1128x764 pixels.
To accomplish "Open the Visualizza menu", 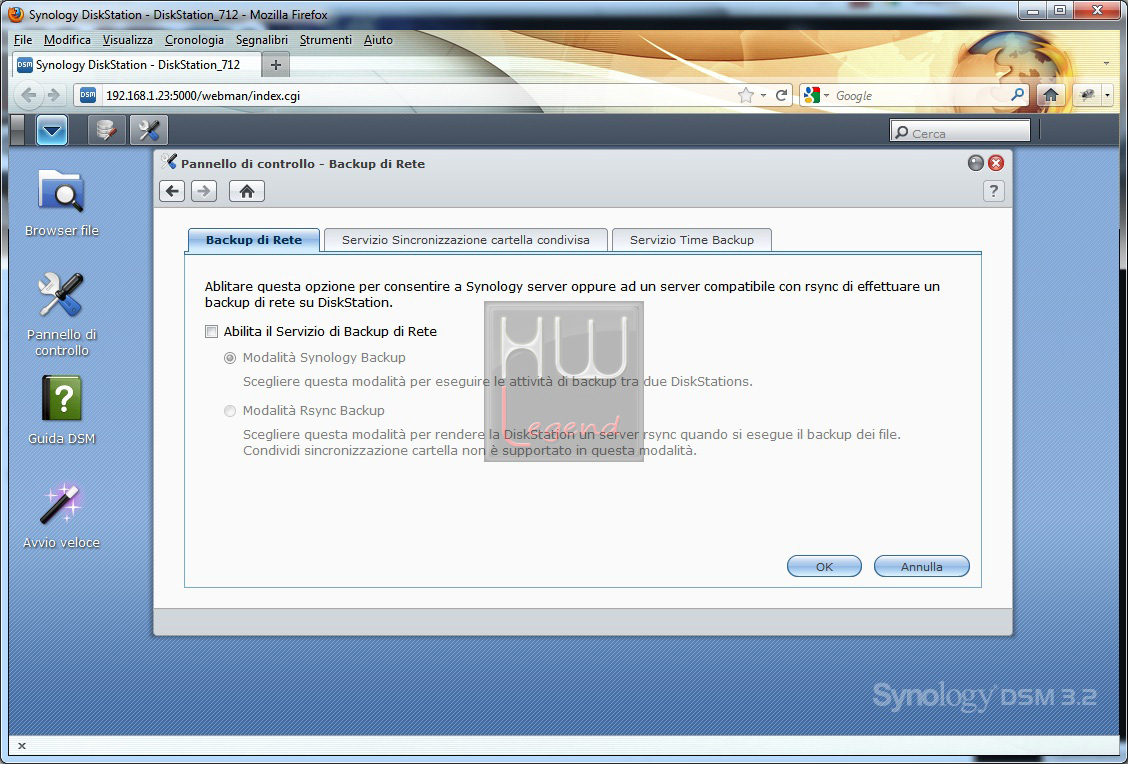I will point(127,40).
